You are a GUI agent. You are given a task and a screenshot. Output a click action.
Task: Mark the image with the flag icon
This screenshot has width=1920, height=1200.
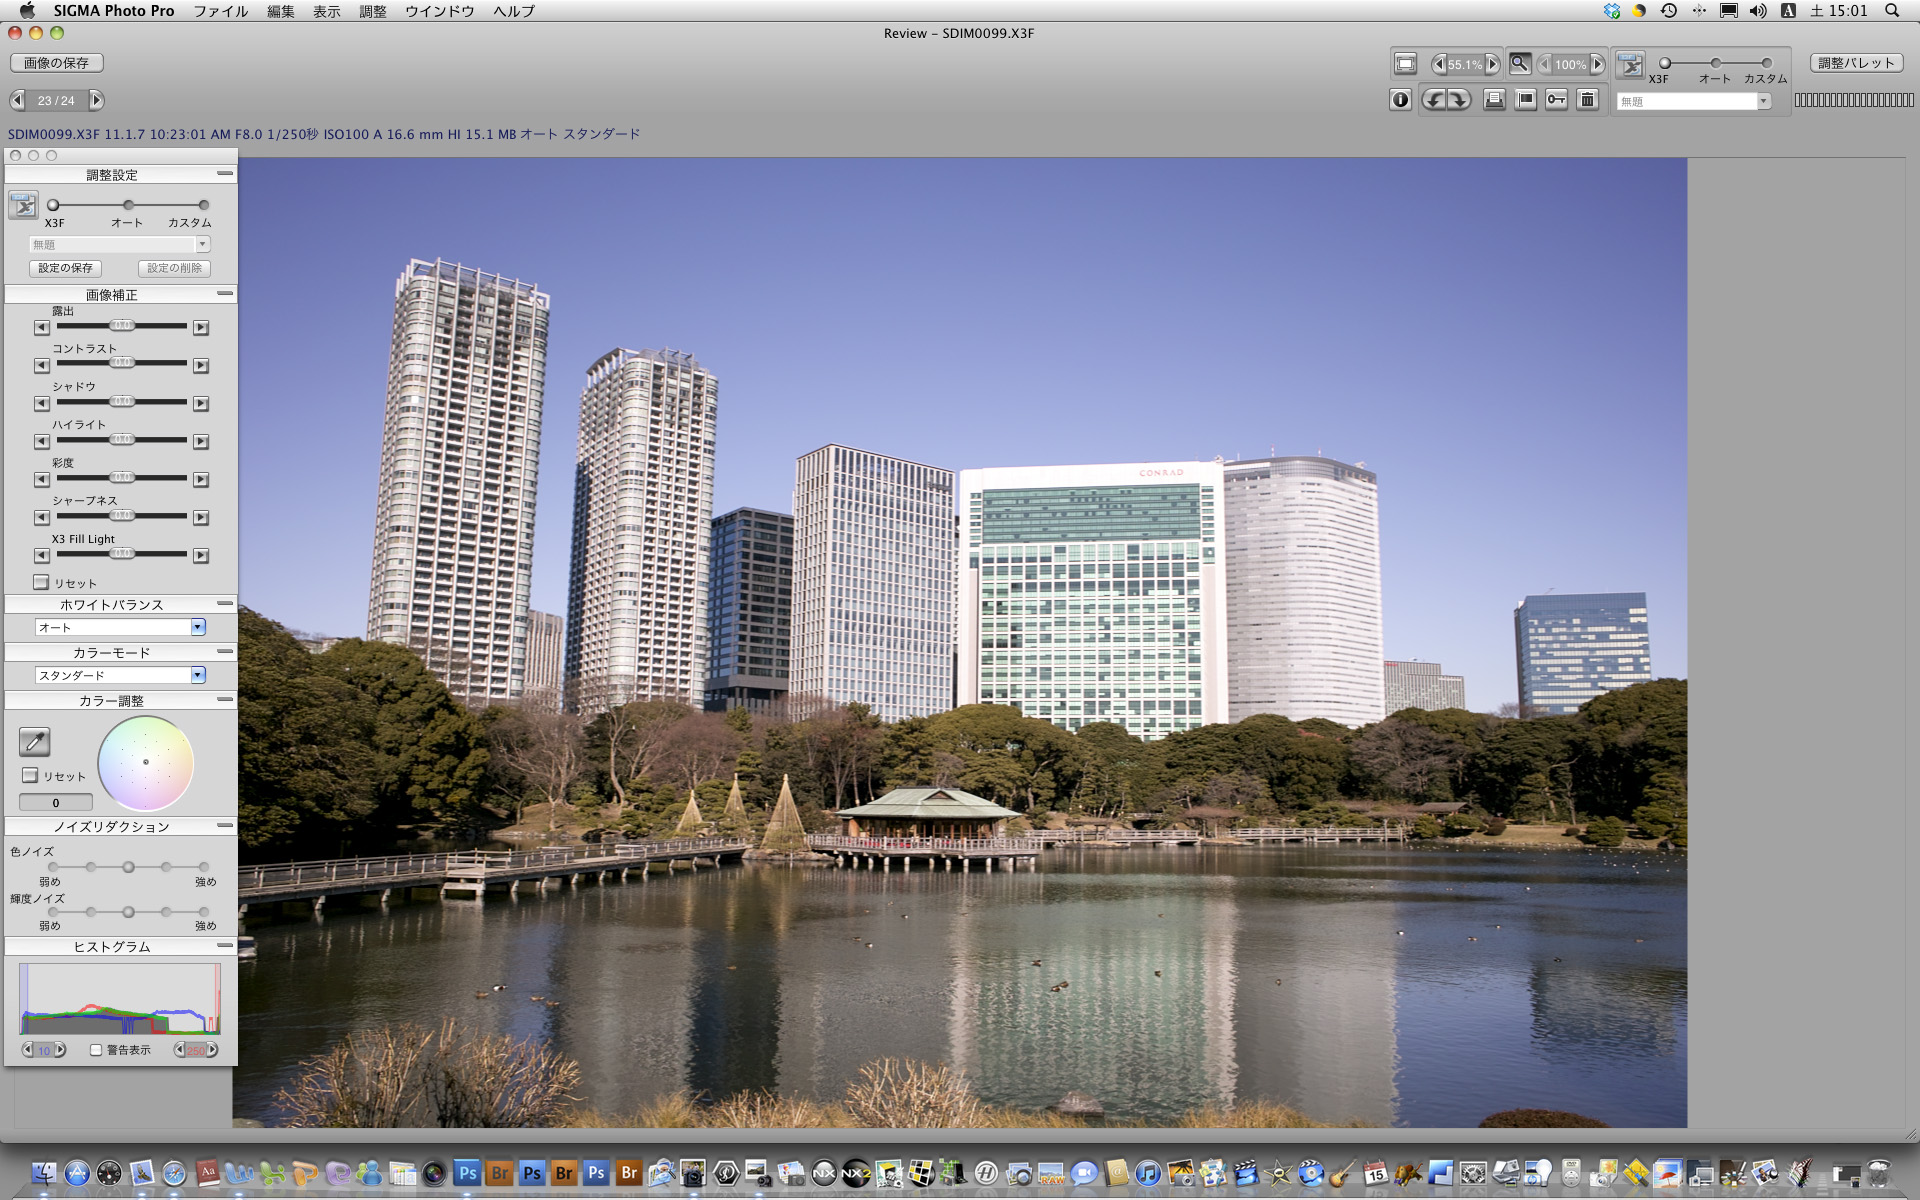click(x=1525, y=99)
